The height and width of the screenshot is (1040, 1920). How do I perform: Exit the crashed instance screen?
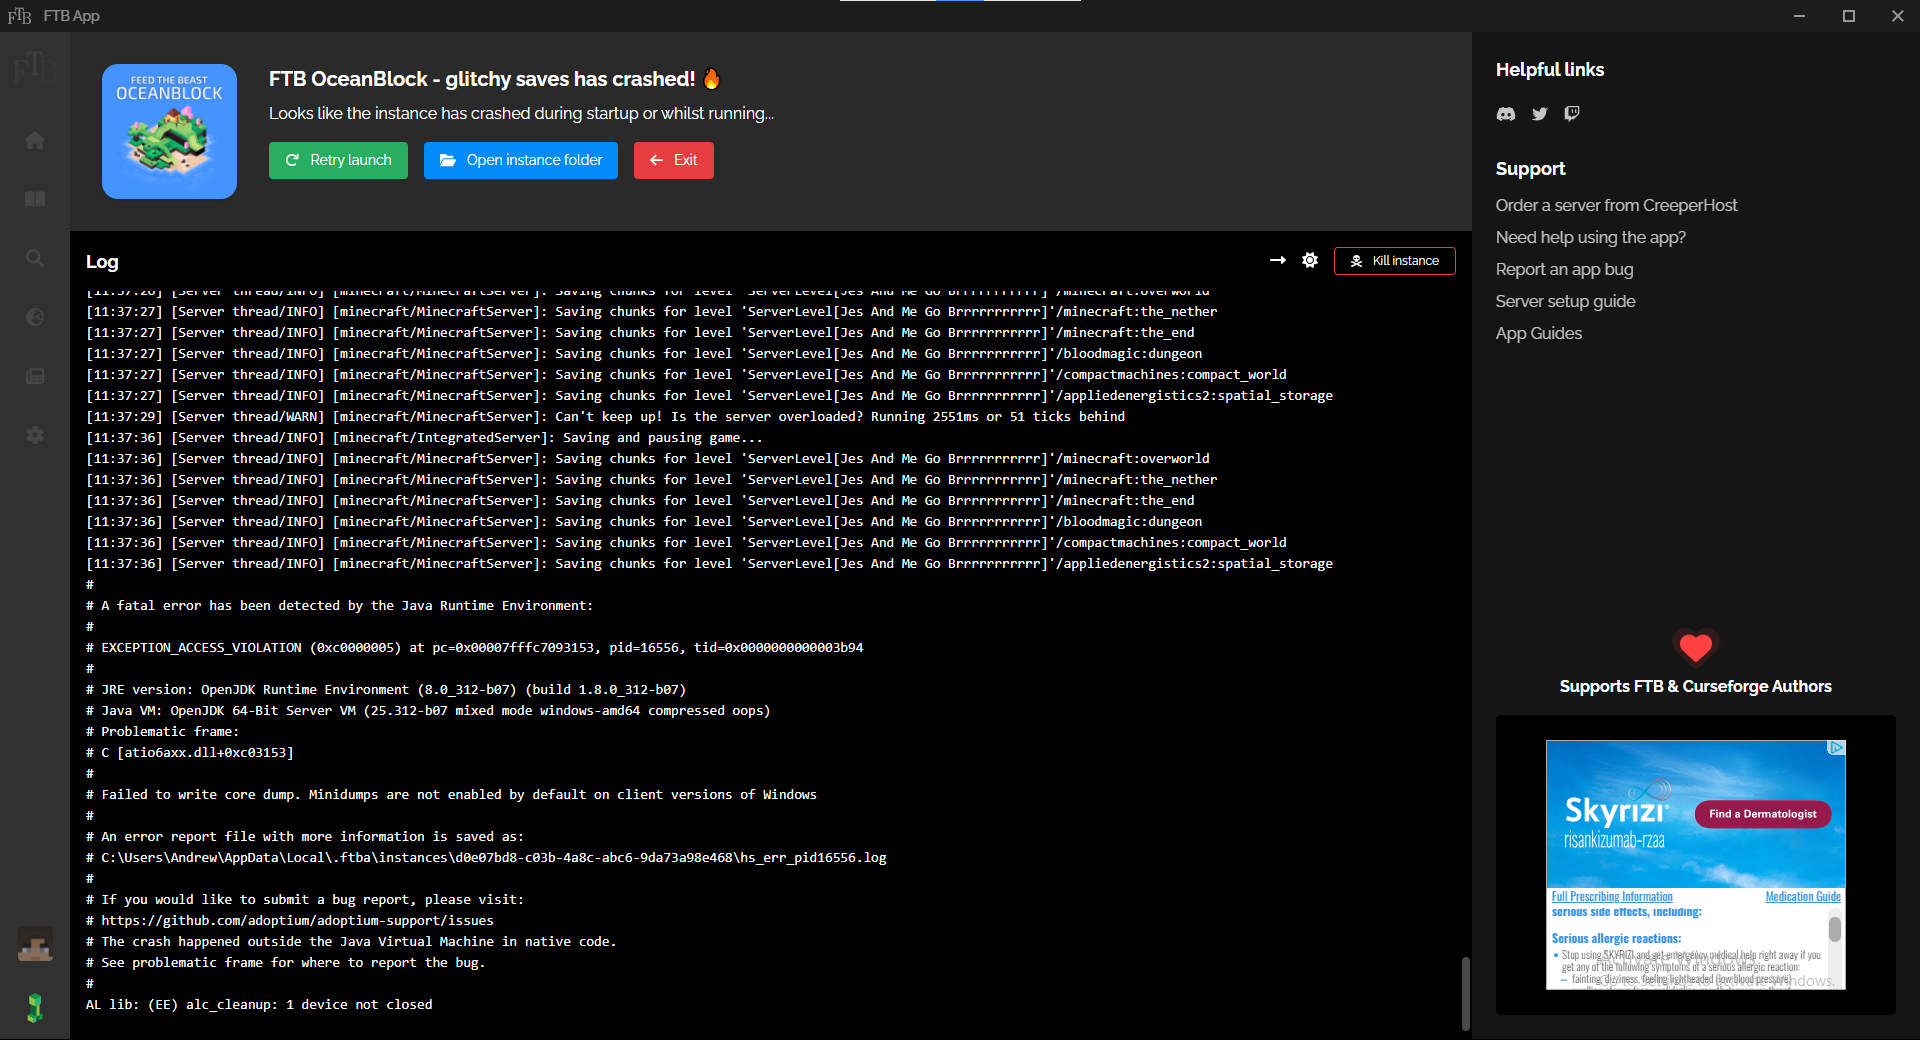click(673, 160)
